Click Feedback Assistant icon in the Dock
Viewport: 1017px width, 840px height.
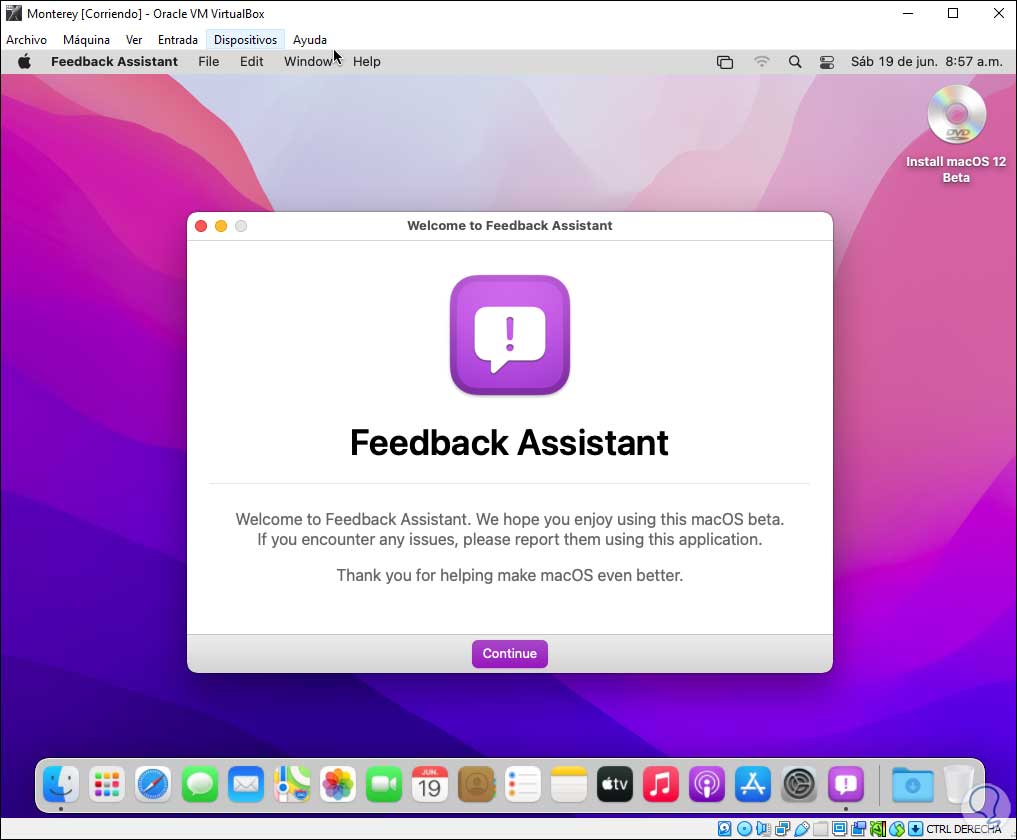(x=846, y=784)
